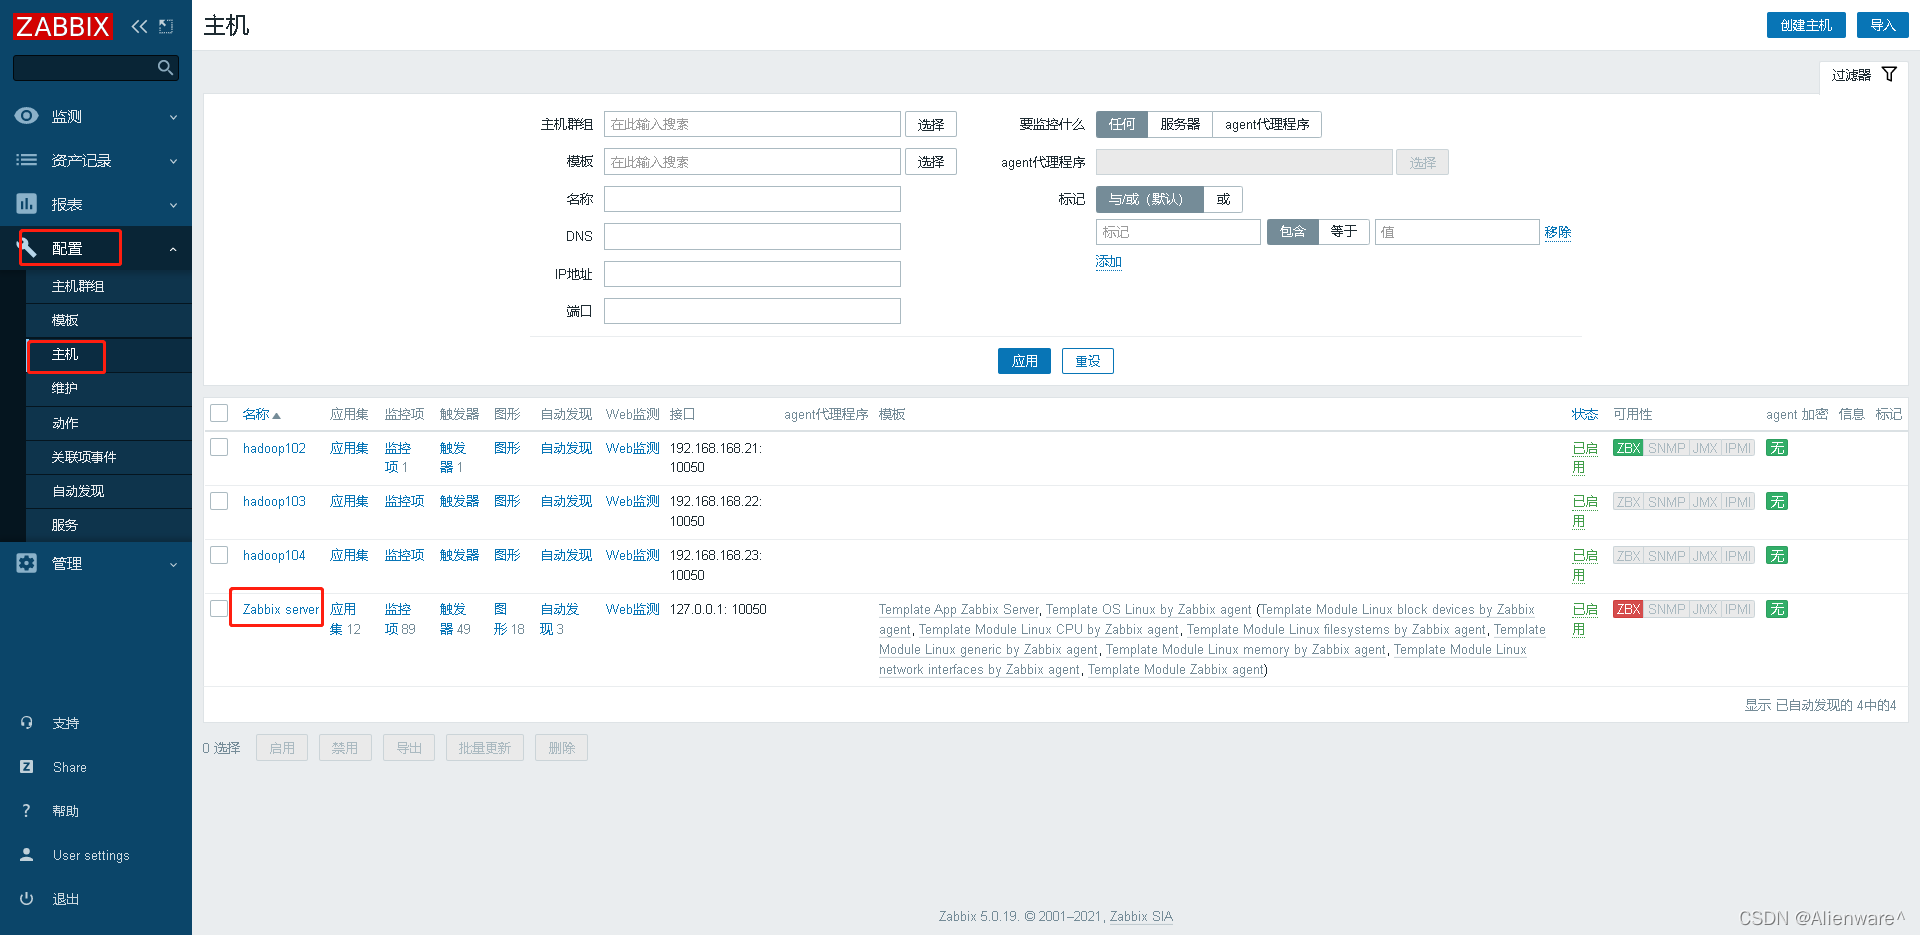1920x935 pixels.
Task: Click the SNMP badge for hadoop103
Action: pos(1667,502)
